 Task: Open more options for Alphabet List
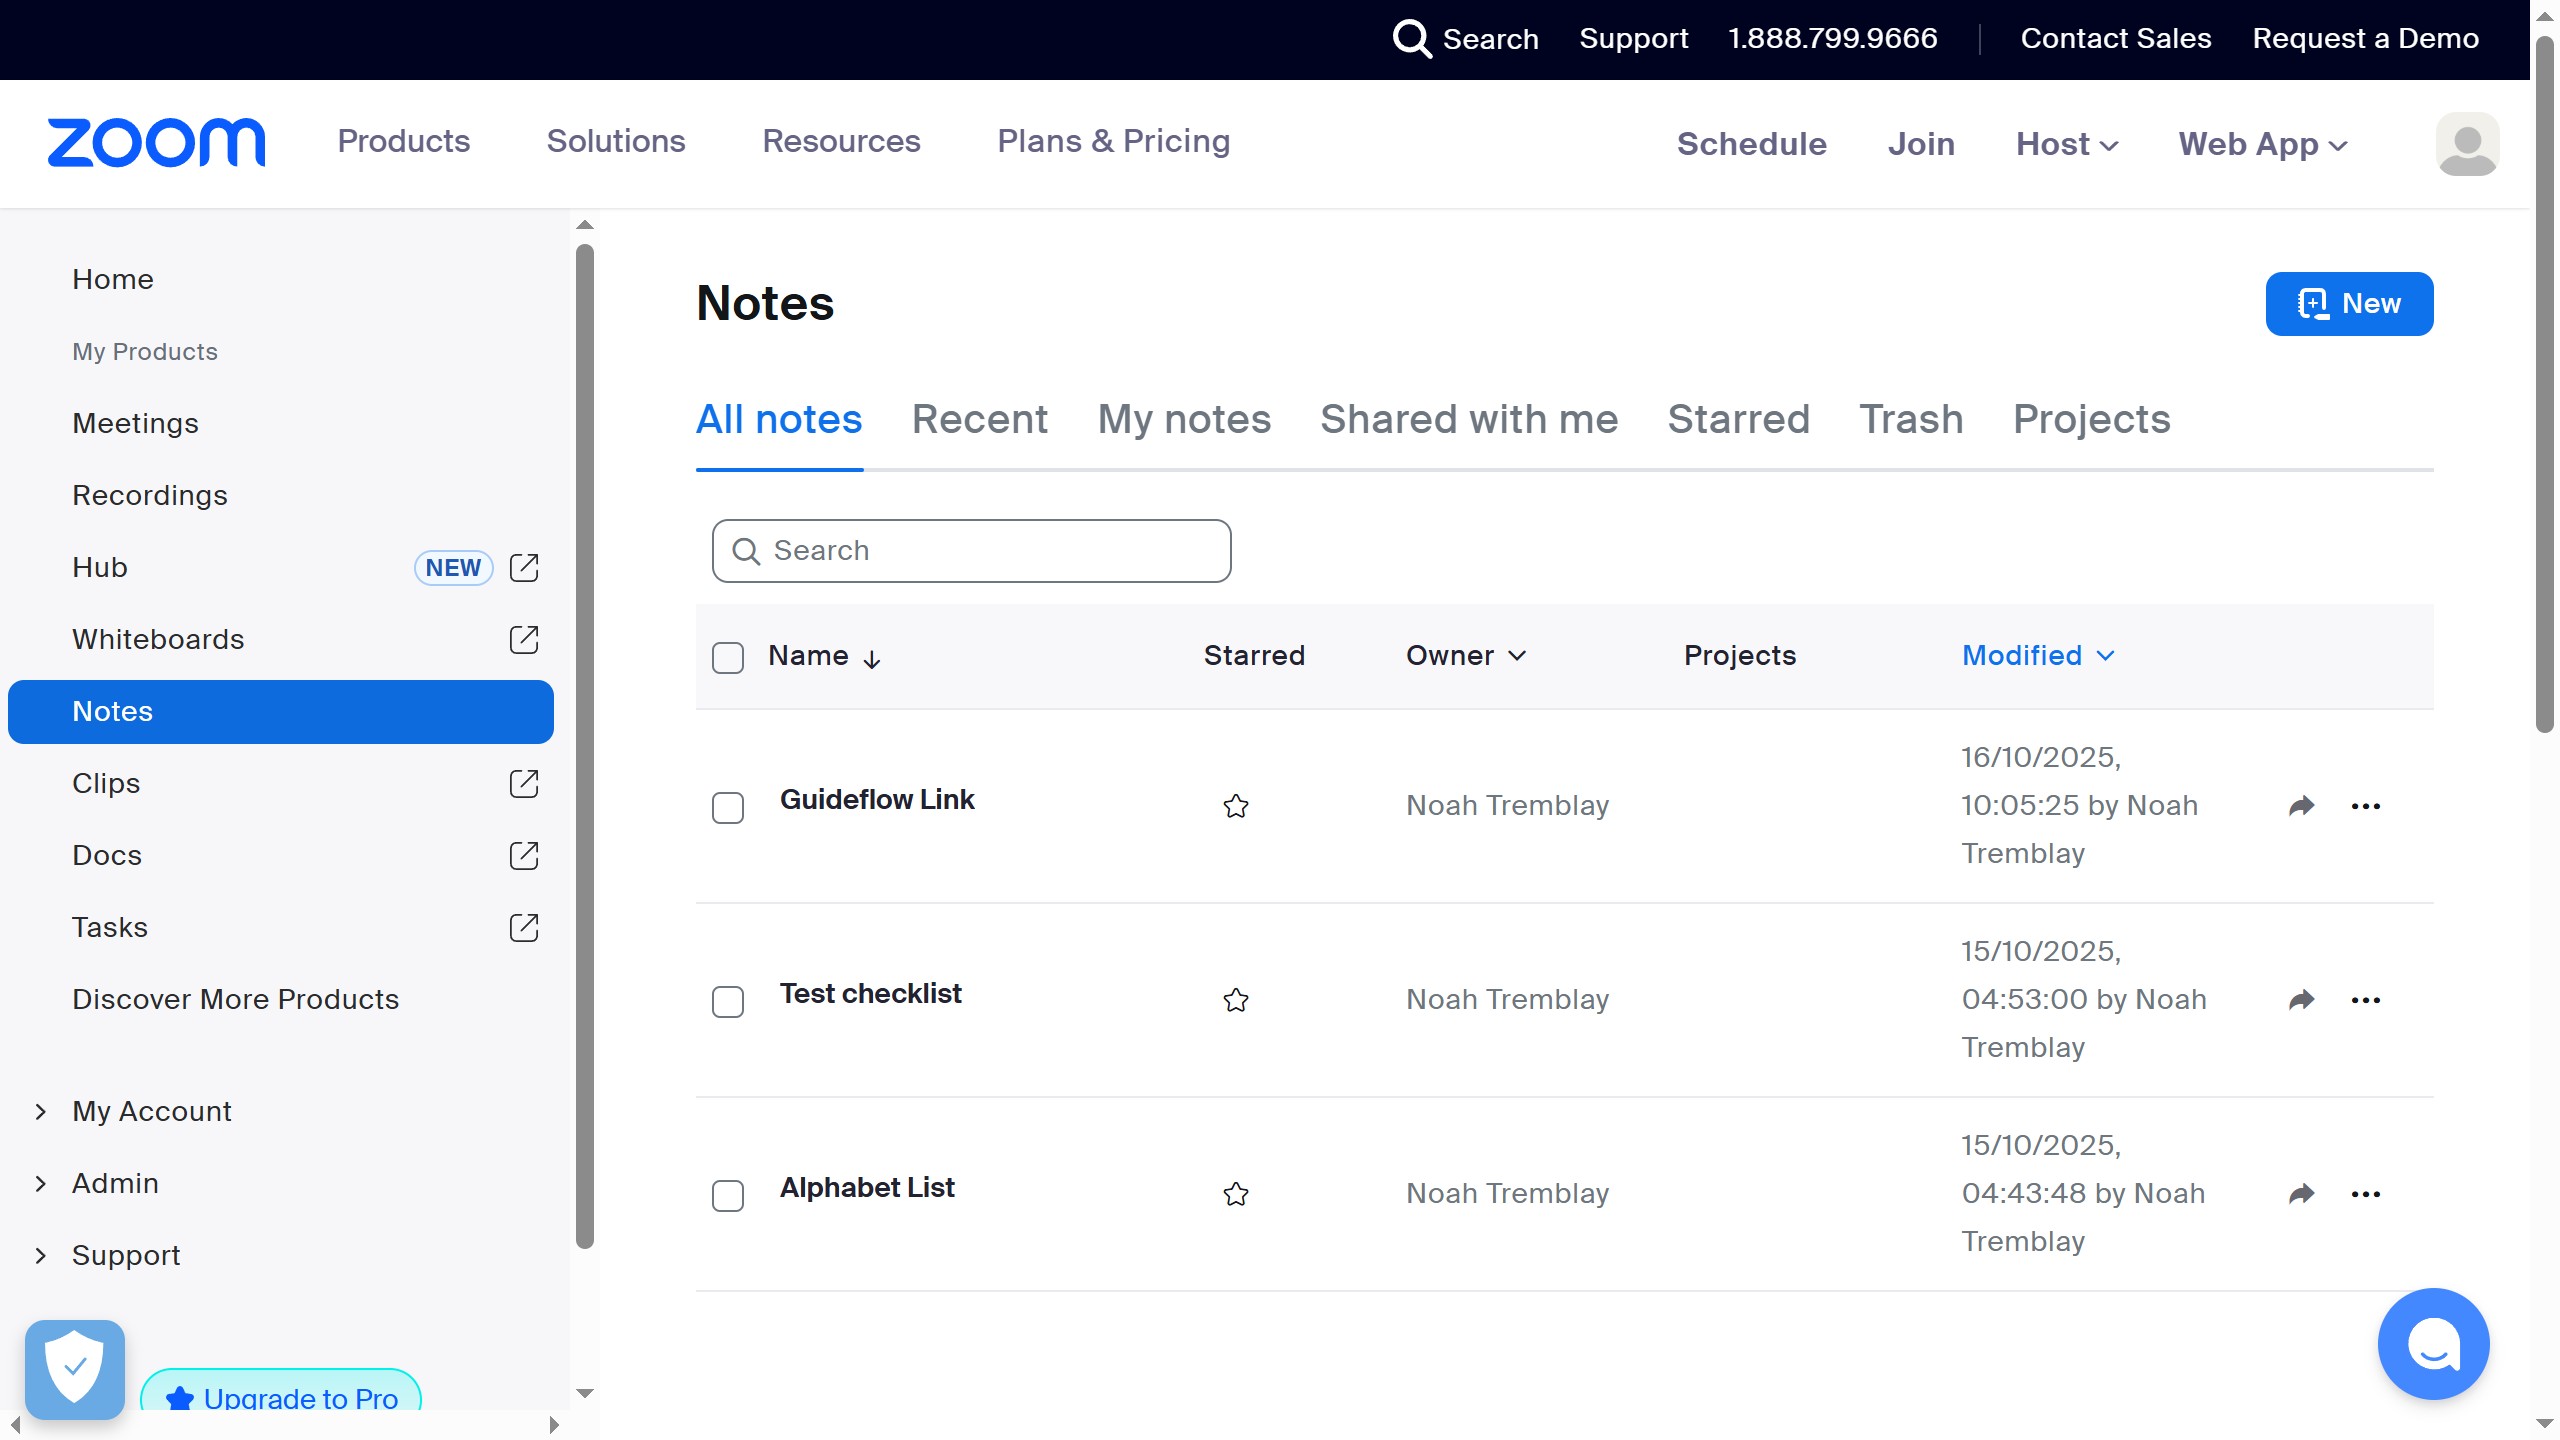tap(2366, 1194)
